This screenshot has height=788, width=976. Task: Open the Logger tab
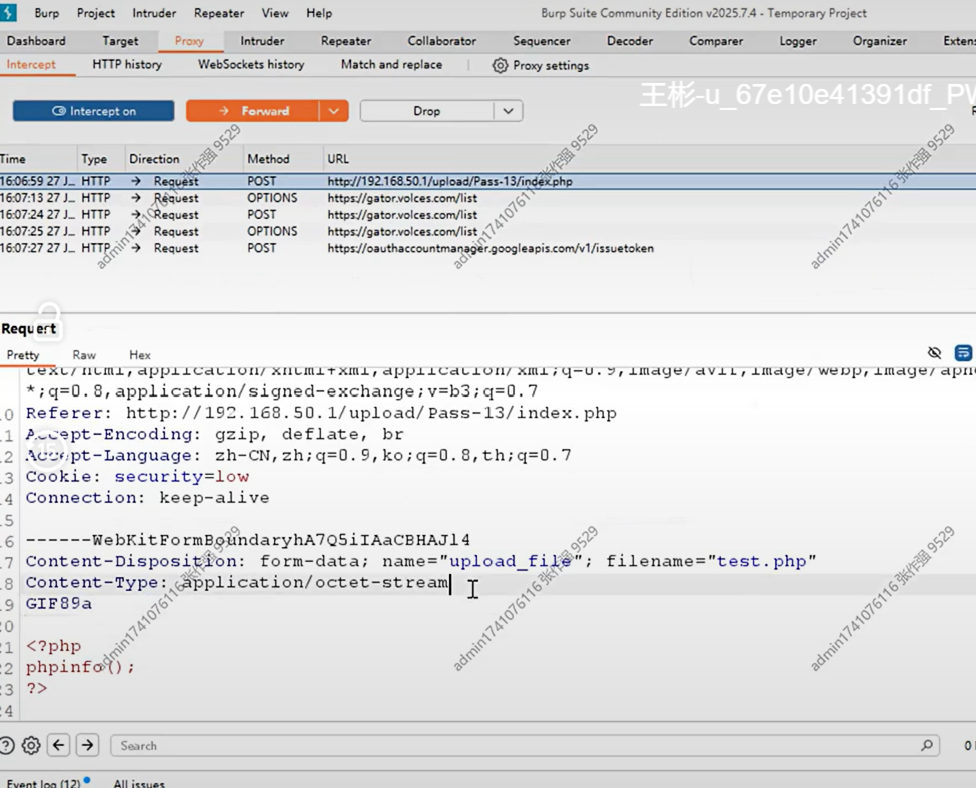(798, 41)
